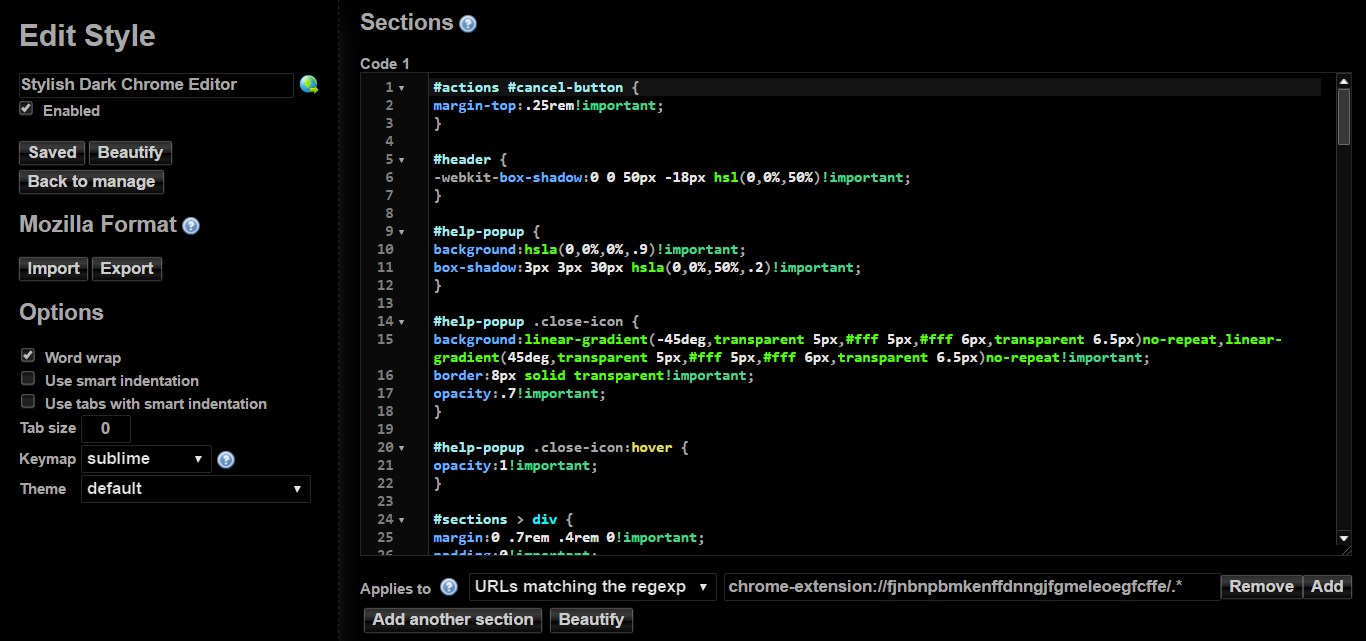Open the Theme dropdown set to default
1366x641 pixels.
point(195,489)
